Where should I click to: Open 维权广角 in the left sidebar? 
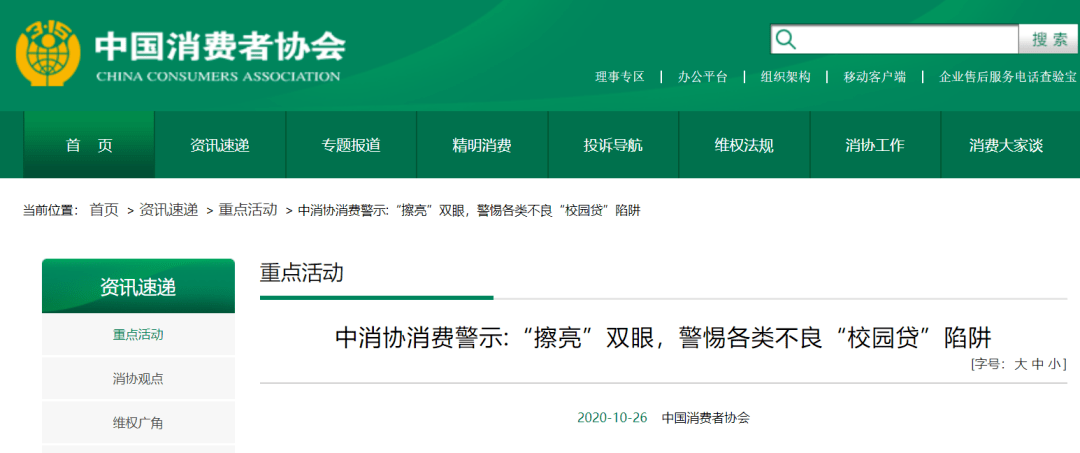pos(138,423)
